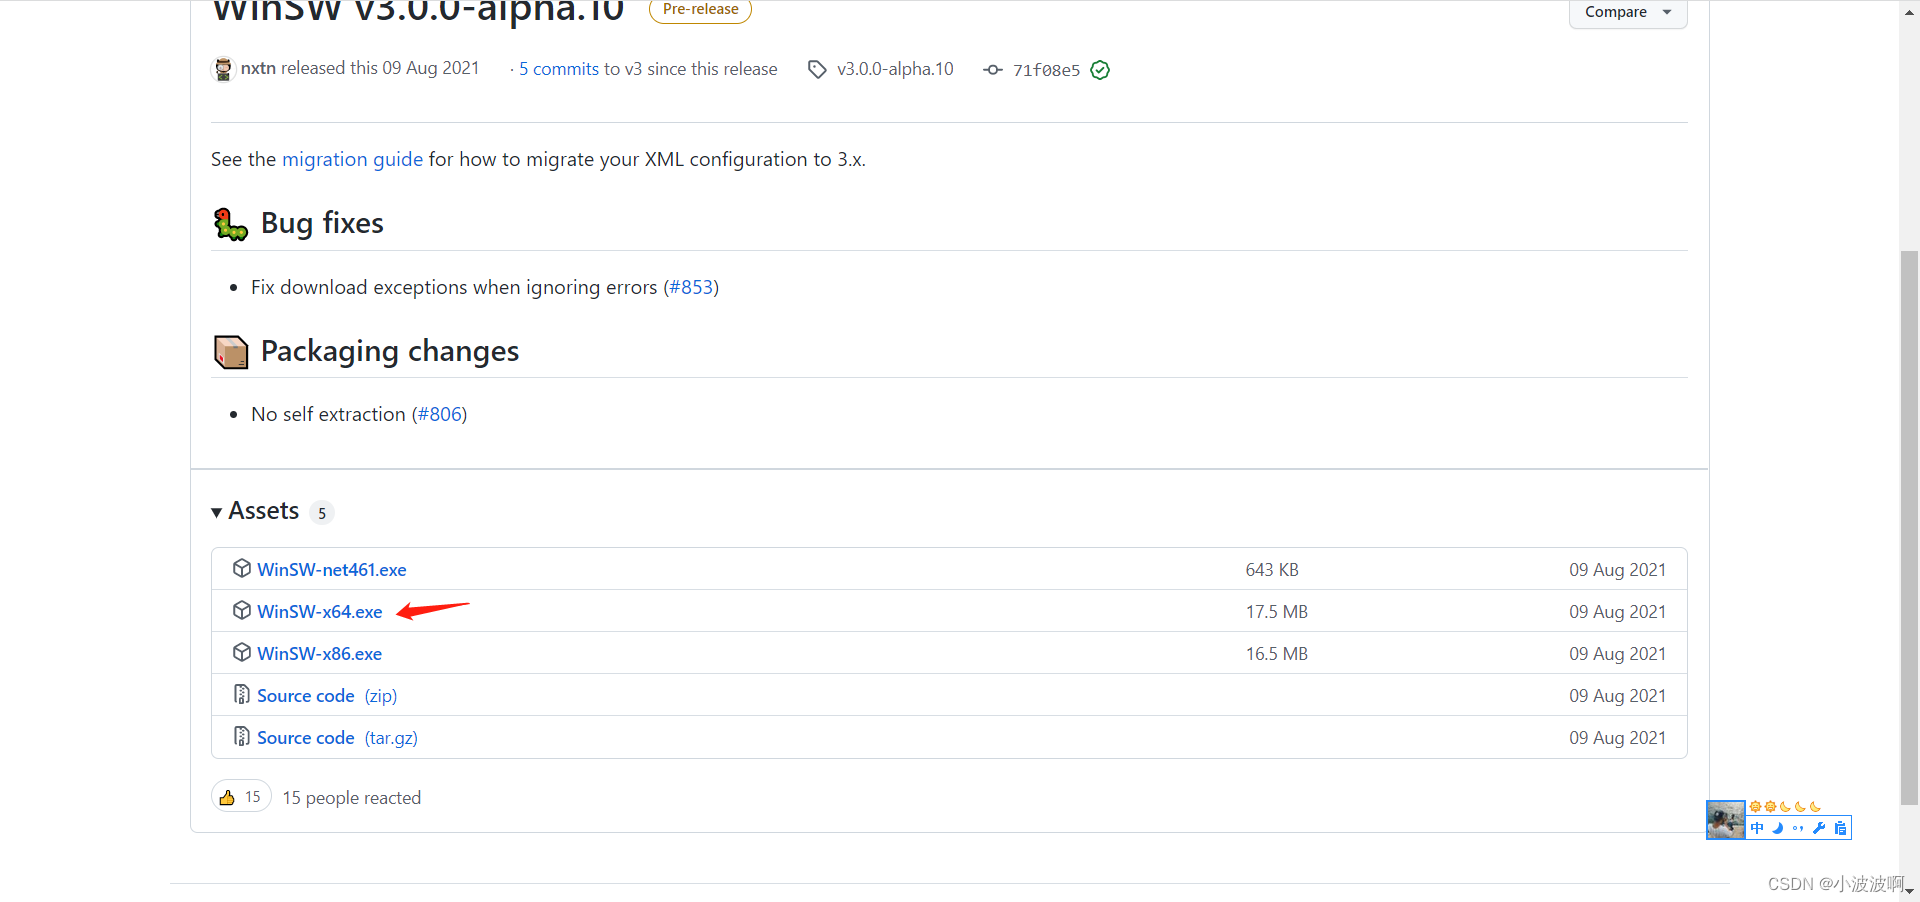Open issue #806
The height and width of the screenshot is (902, 1920).
tap(440, 414)
